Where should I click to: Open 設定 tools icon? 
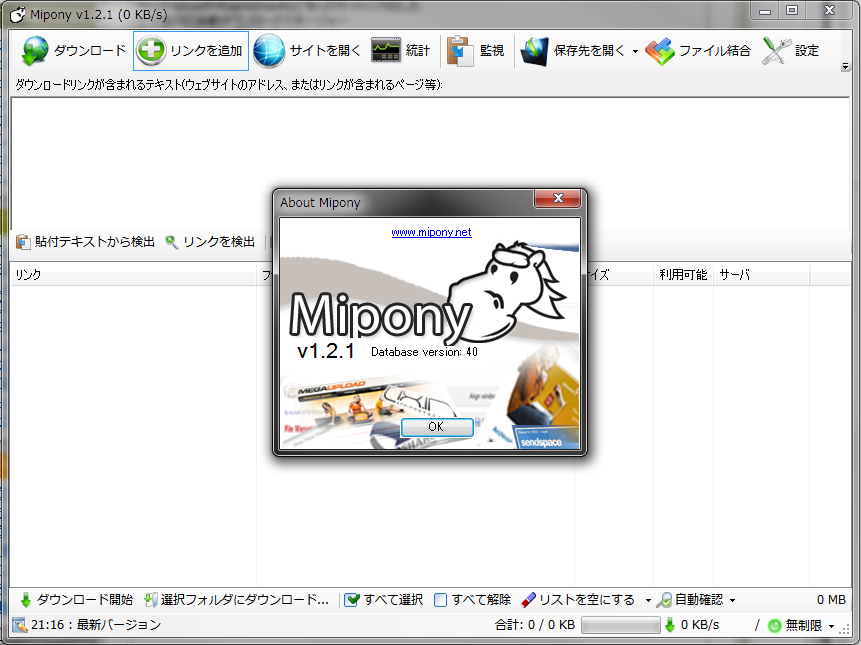click(x=776, y=51)
